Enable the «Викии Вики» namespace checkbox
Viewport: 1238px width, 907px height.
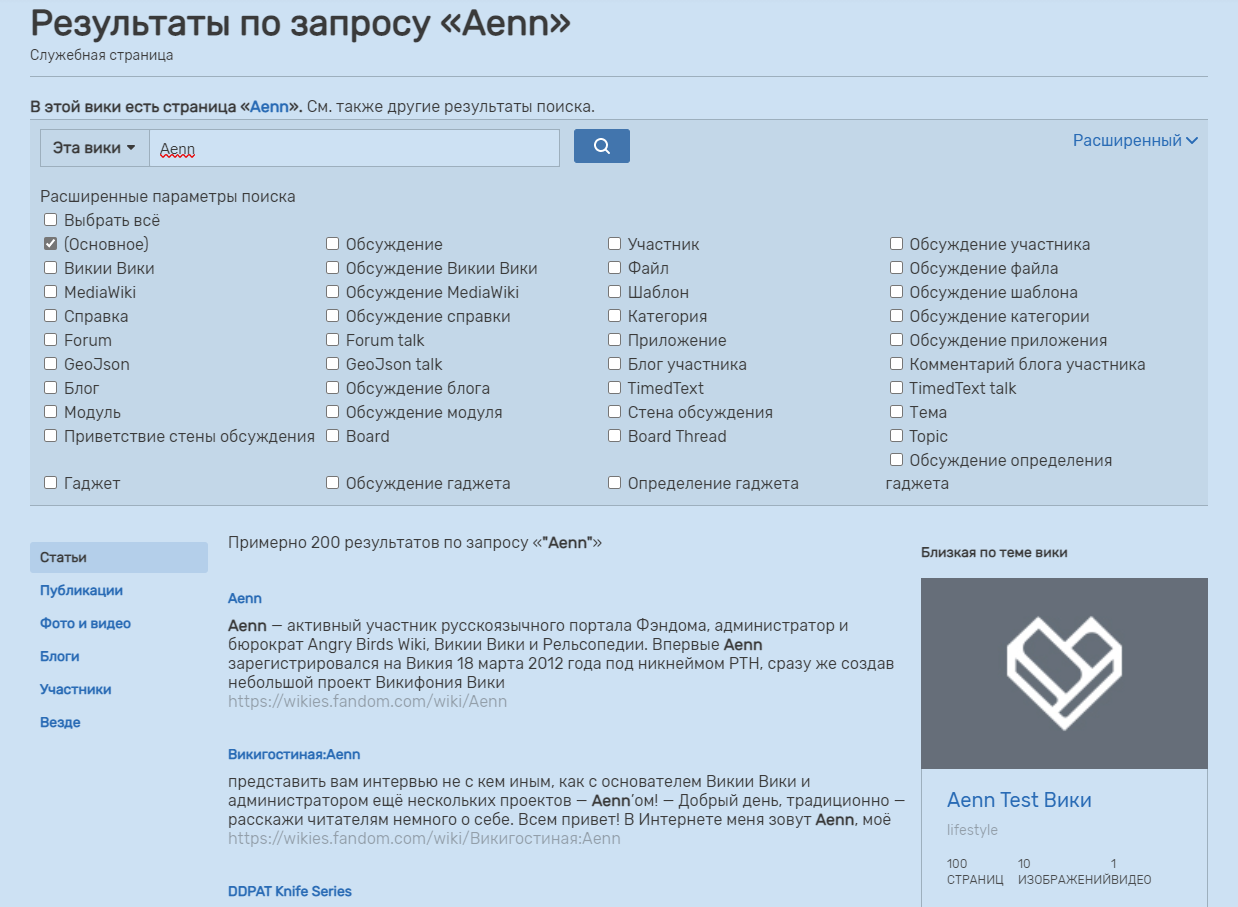(50, 268)
